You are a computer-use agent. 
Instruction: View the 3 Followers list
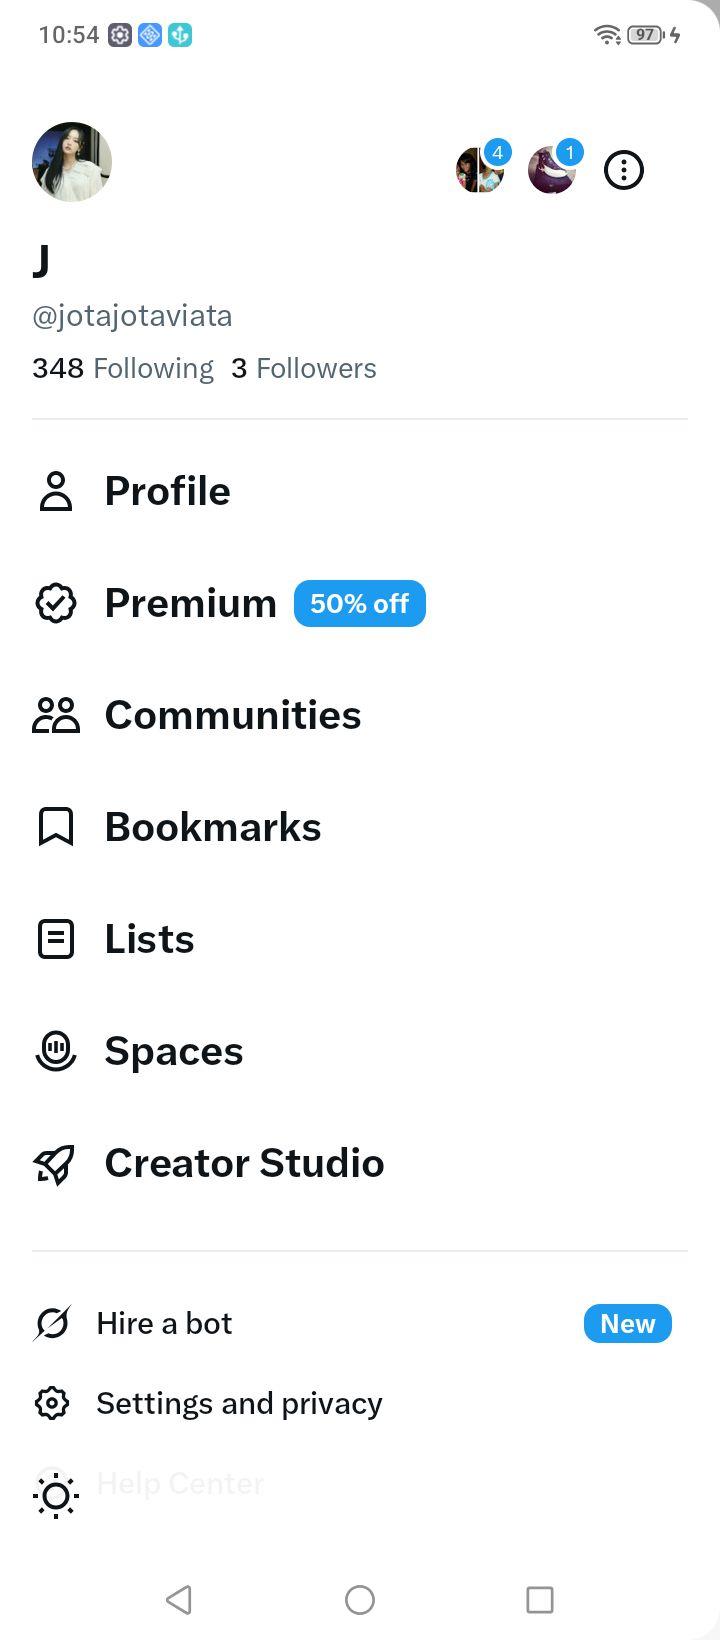coord(304,368)
